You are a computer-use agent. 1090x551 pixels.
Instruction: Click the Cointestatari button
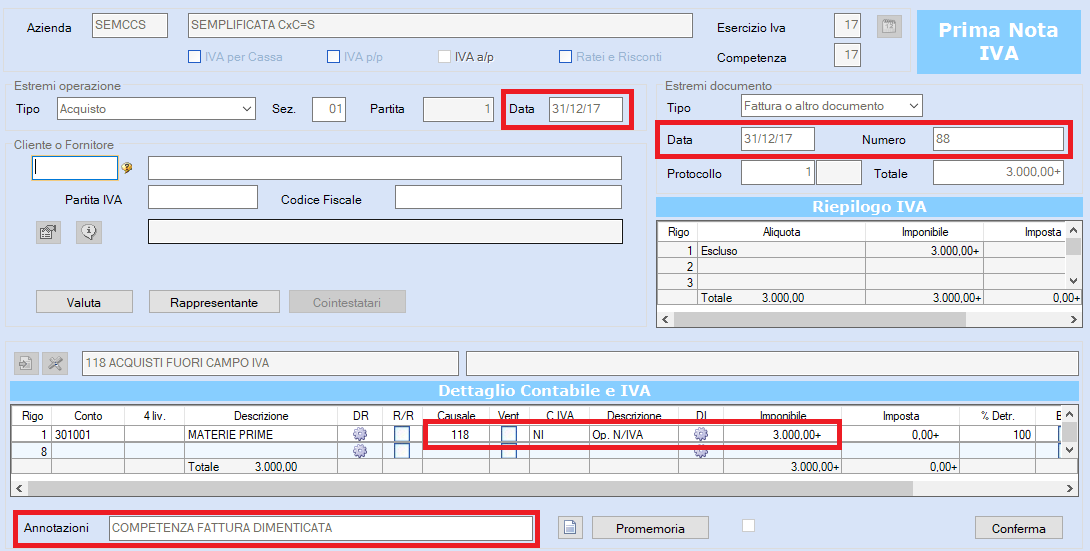[x=347, y=302]
